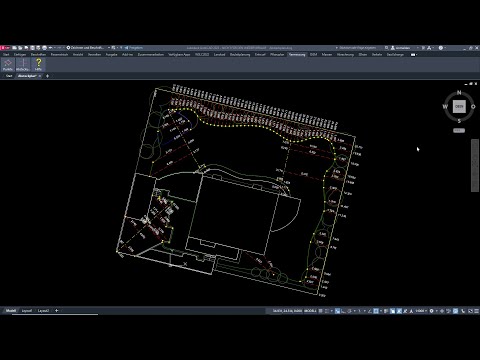Screen dimensions: 480x360
Task: Add a new layout with plus icon
Action: click(56, 310)
